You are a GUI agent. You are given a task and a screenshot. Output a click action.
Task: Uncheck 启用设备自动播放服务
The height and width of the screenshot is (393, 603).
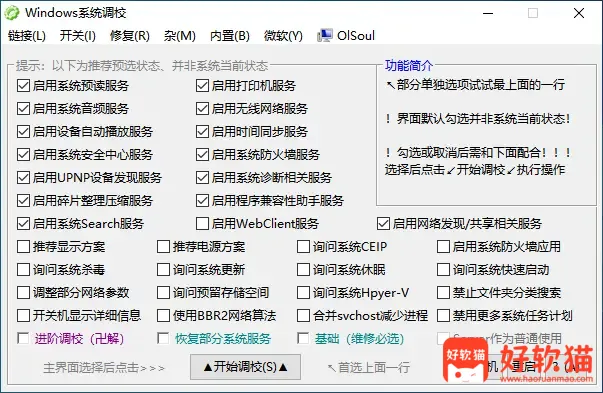(x=23, y=132)
